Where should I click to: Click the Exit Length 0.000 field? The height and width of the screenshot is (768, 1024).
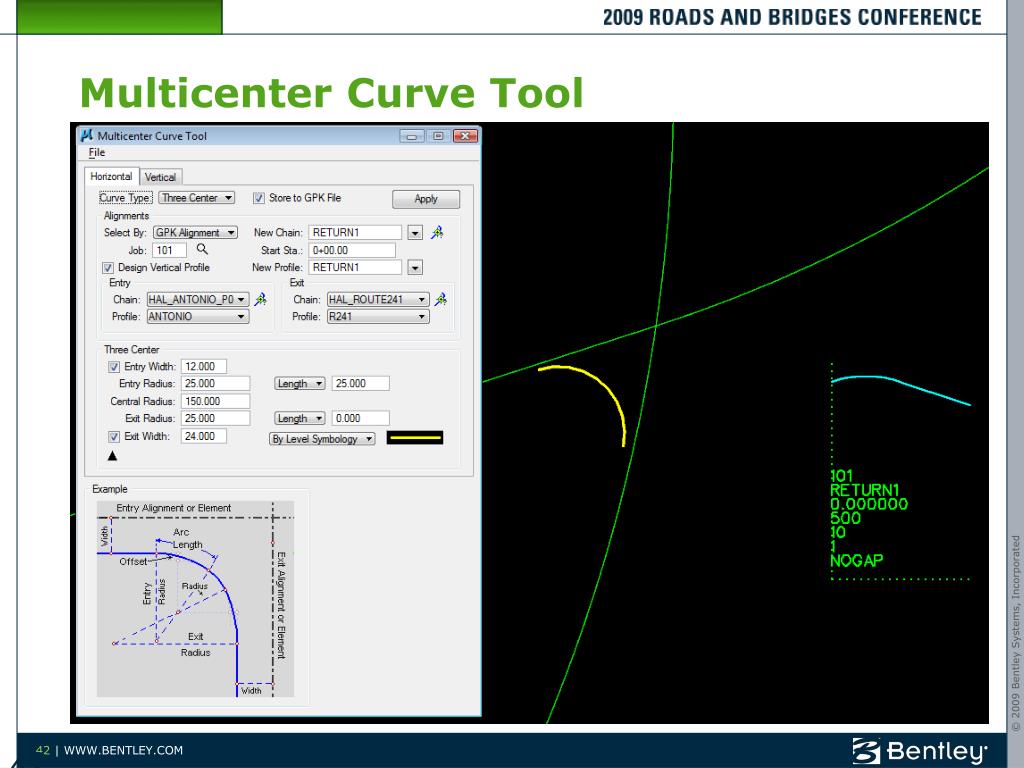click(360, 418)
